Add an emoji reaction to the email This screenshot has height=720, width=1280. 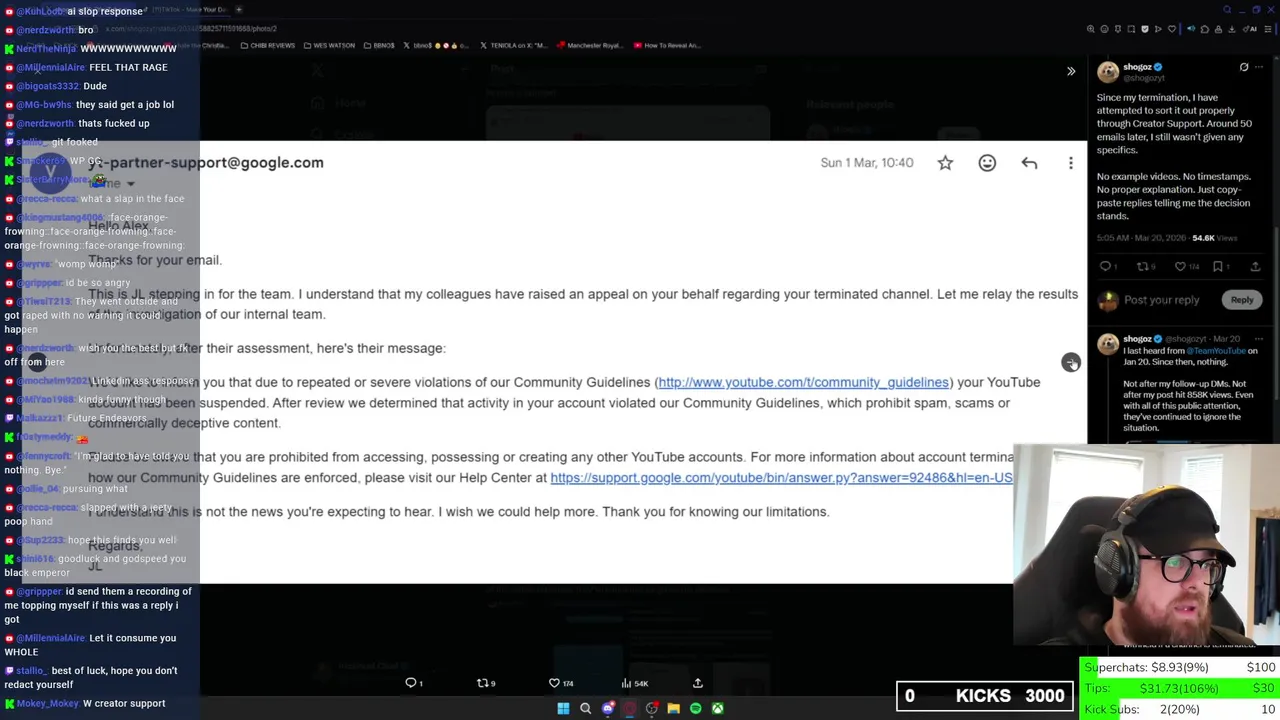pos(987,162)
